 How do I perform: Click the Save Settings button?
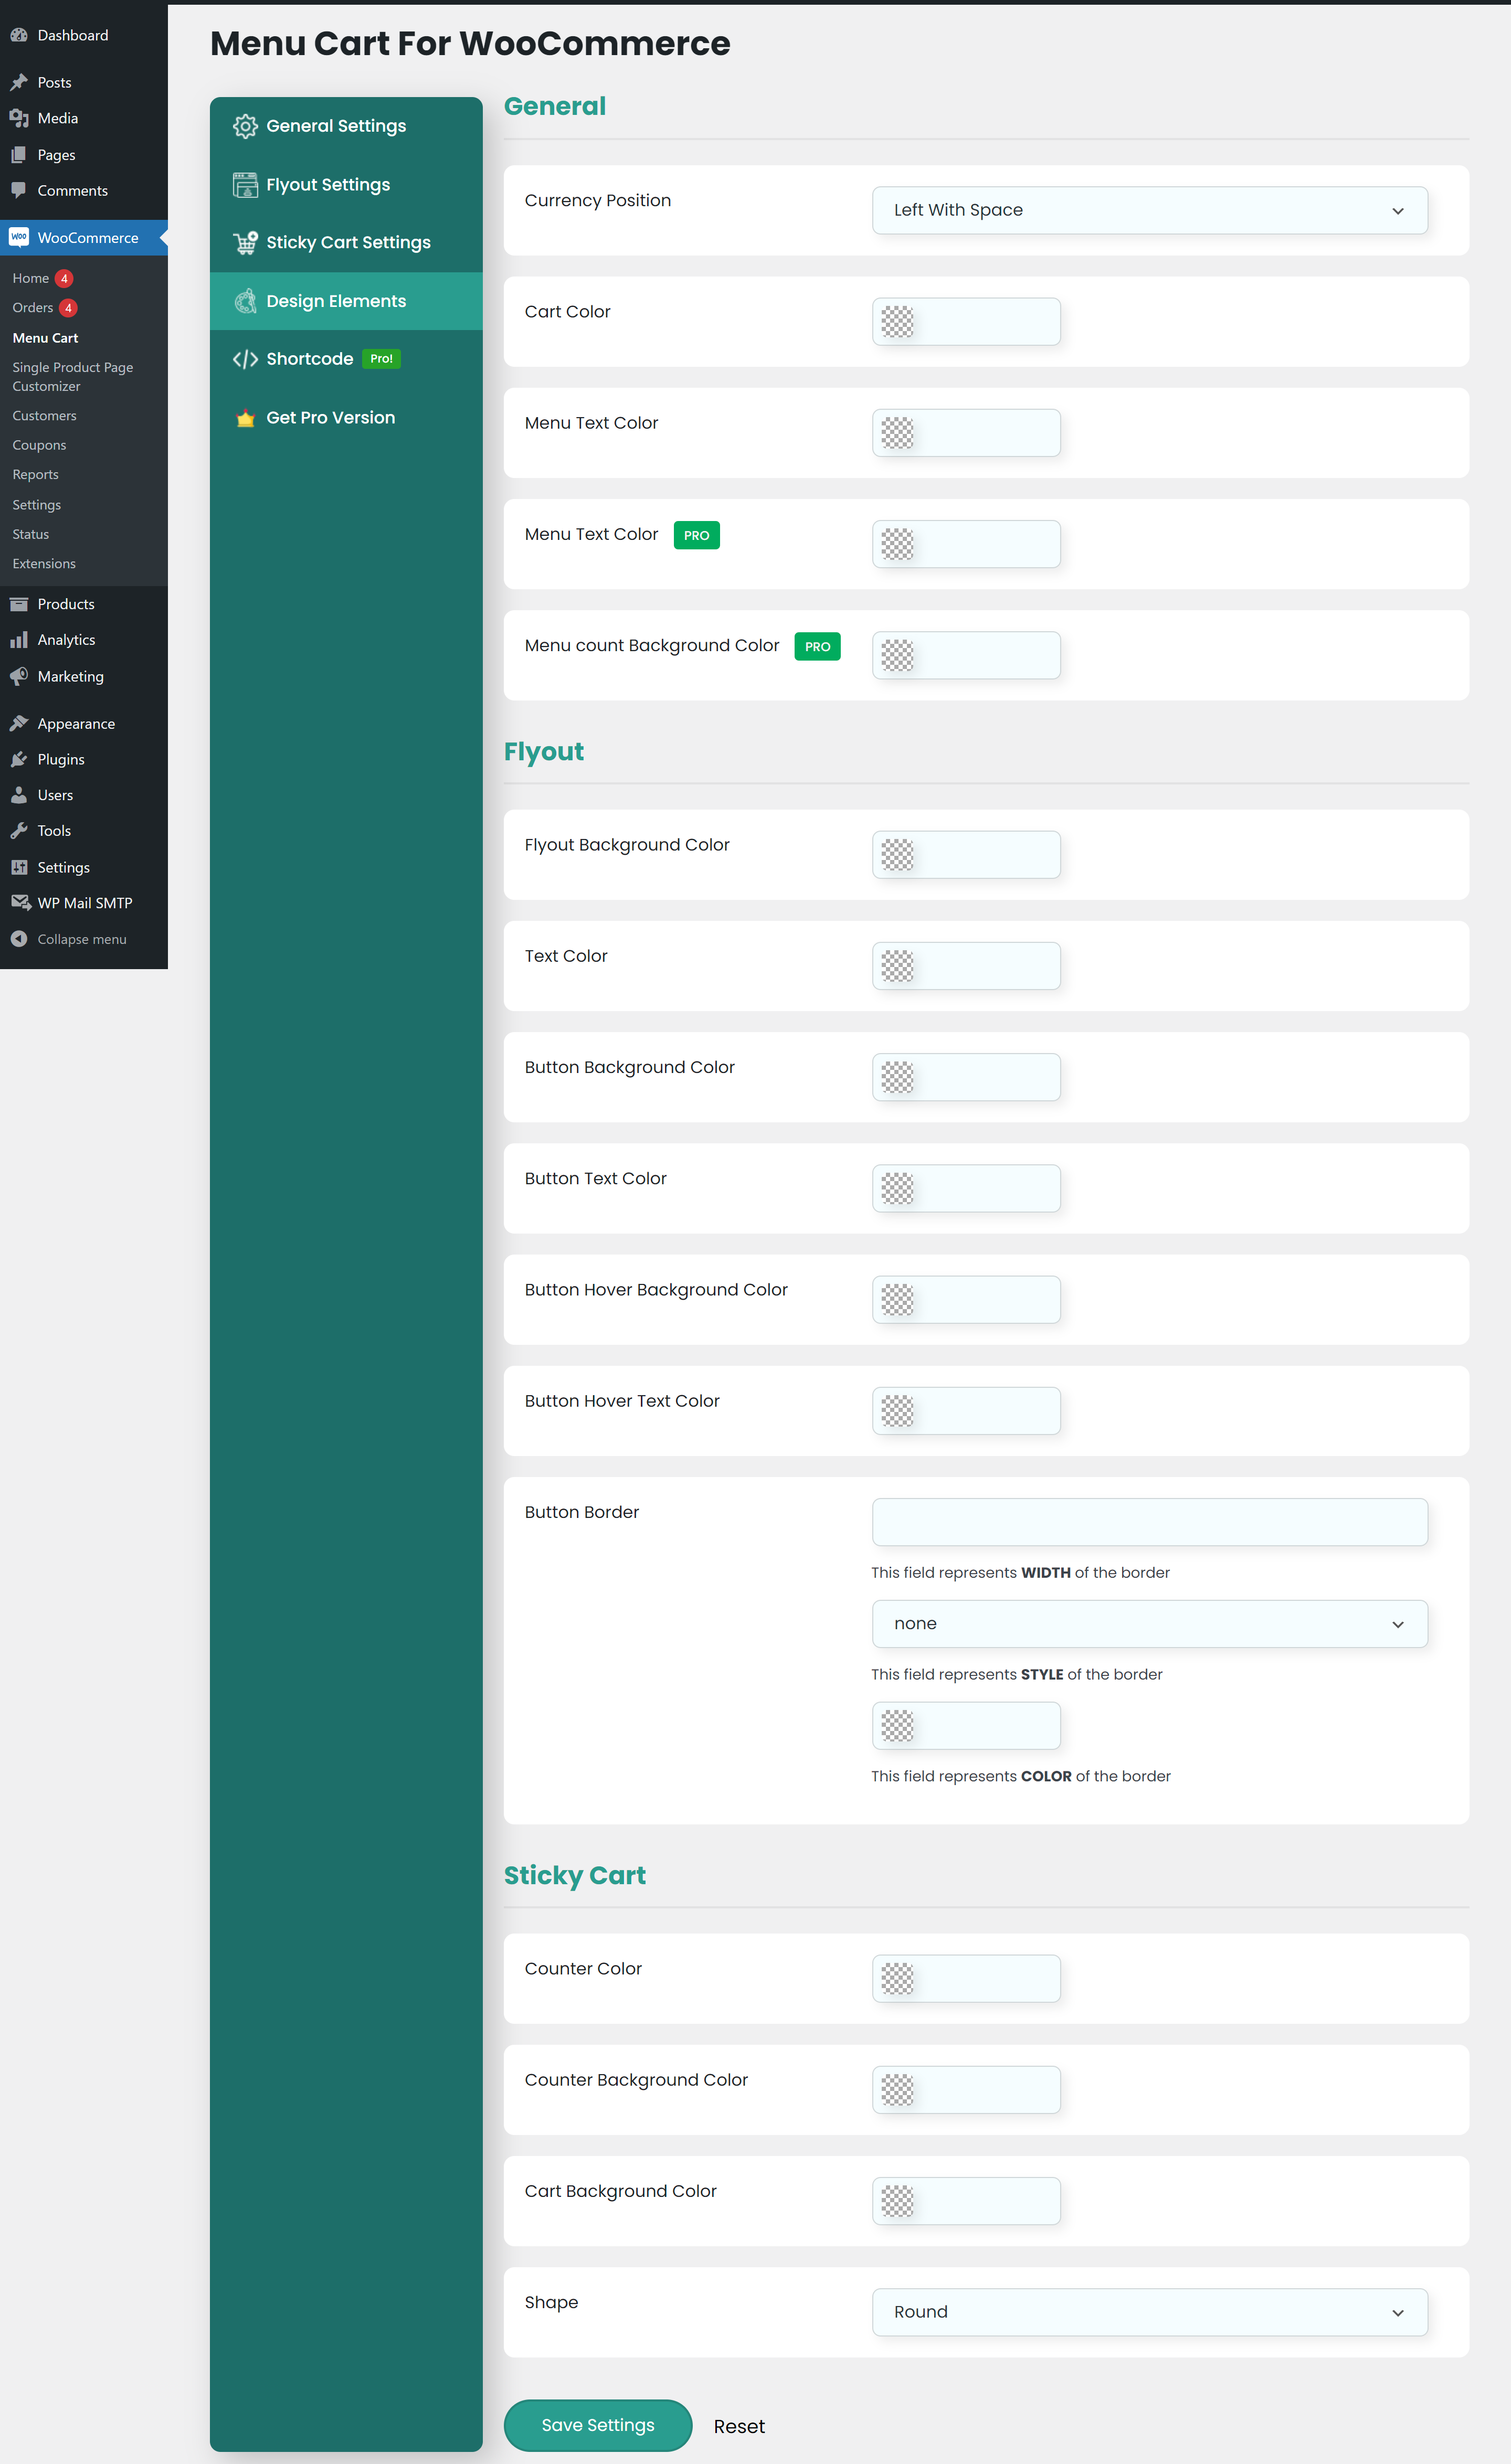[x=598, y=2425]
